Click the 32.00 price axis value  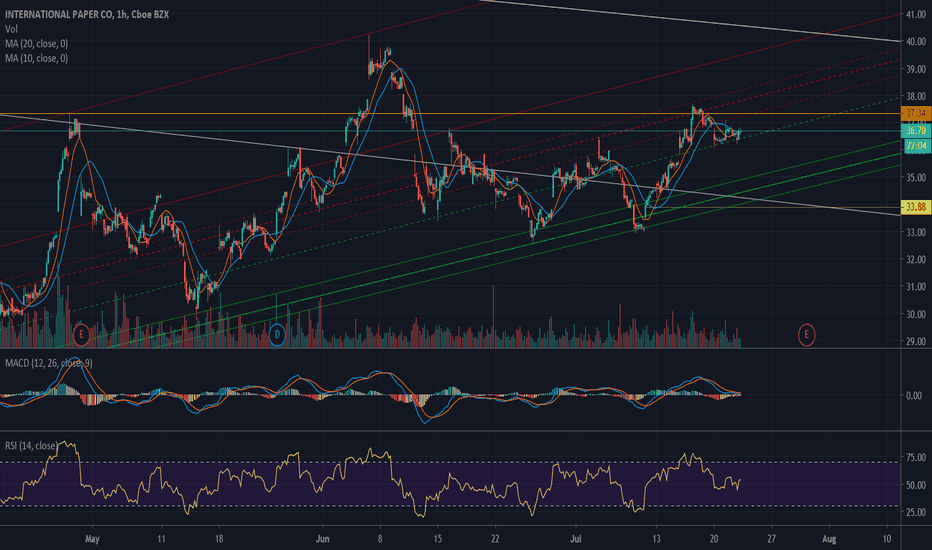coord(916,259)
